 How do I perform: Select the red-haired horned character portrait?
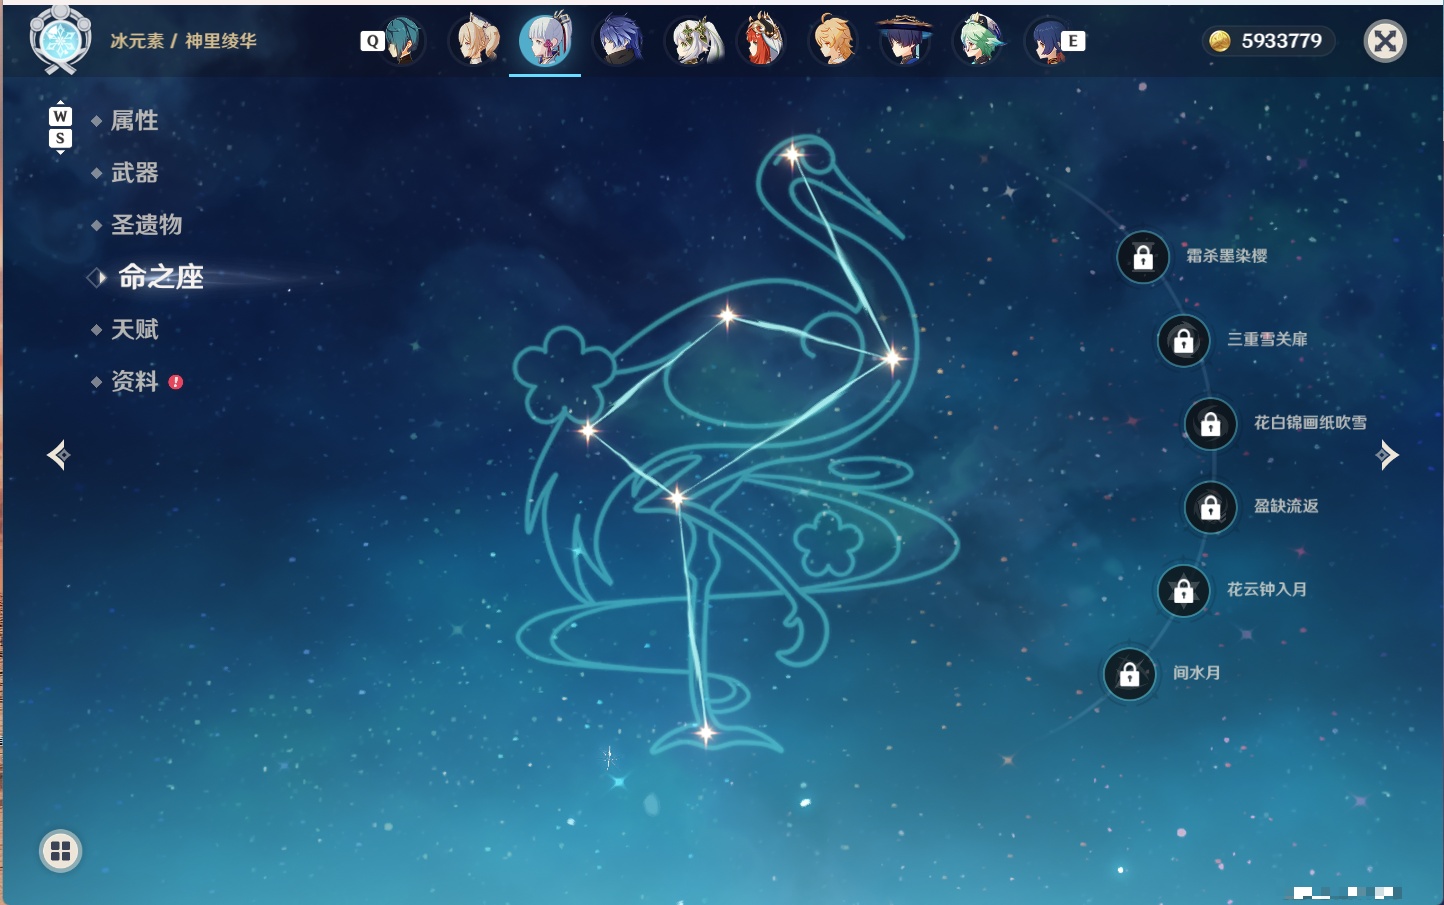(x=761, y=41)
